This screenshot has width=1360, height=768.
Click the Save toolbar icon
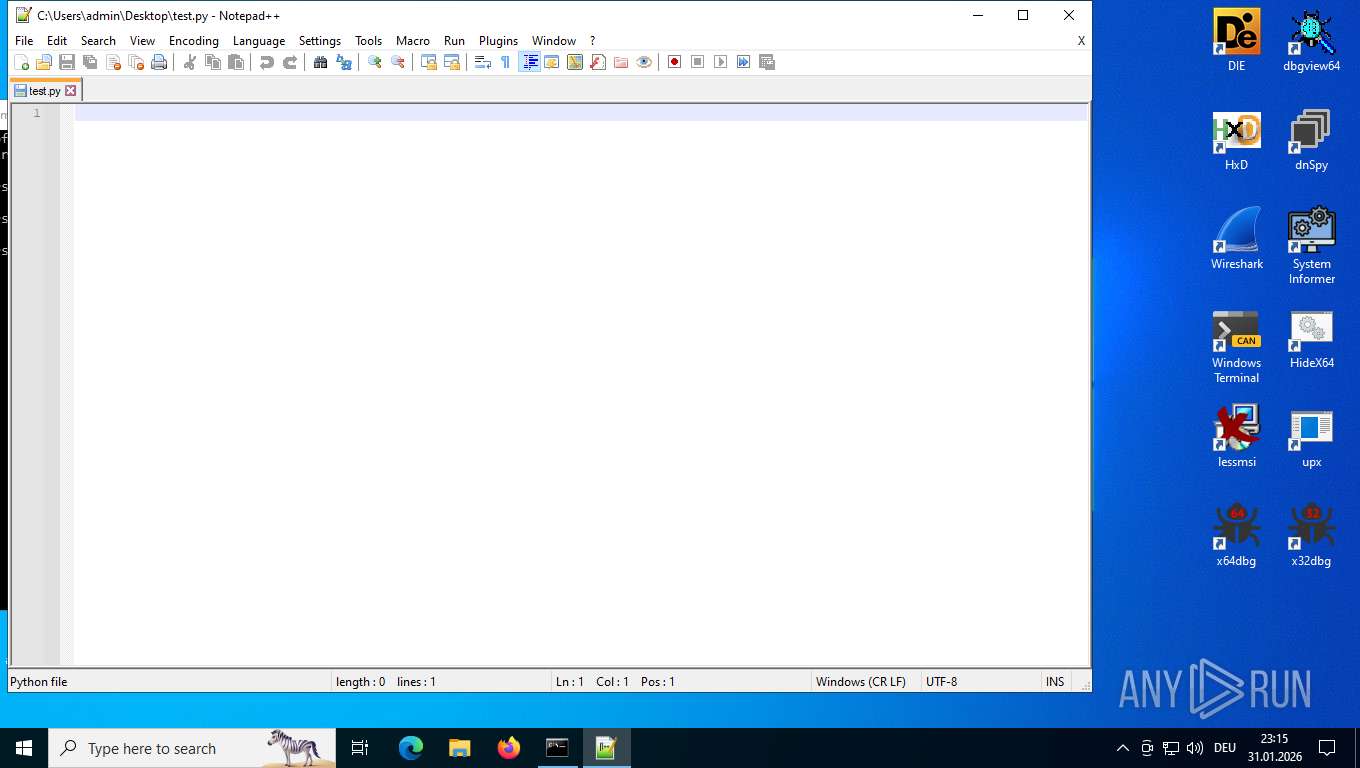(x=67, y=62)
